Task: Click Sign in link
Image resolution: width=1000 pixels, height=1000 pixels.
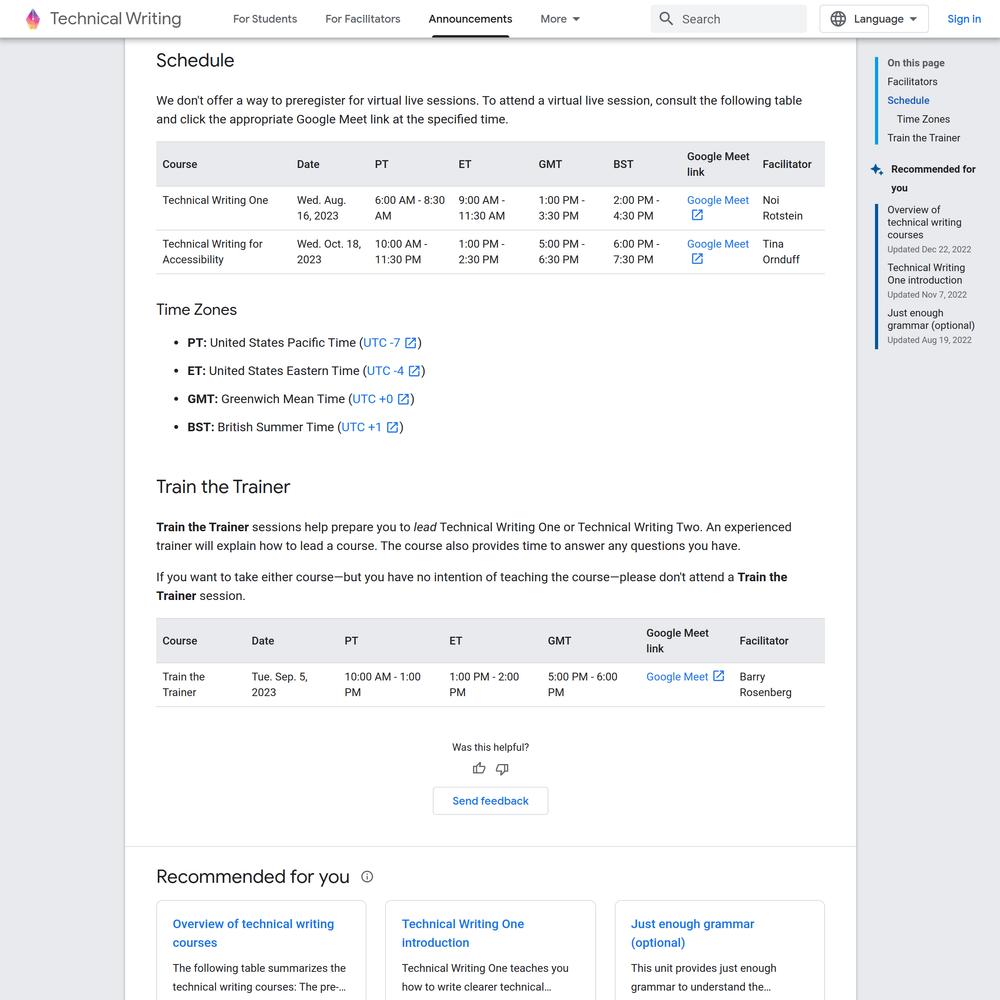Action: [964, 19]
